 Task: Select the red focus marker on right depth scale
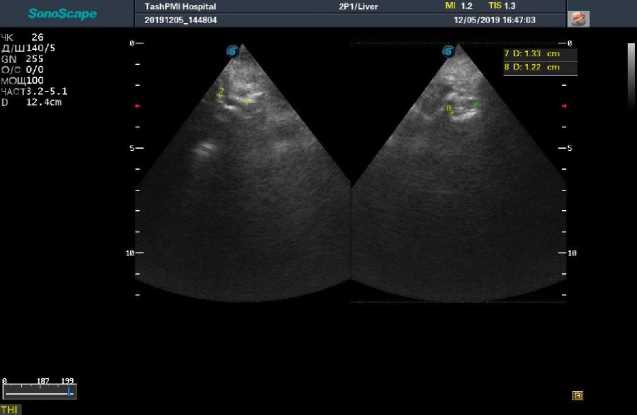point(564,106)
